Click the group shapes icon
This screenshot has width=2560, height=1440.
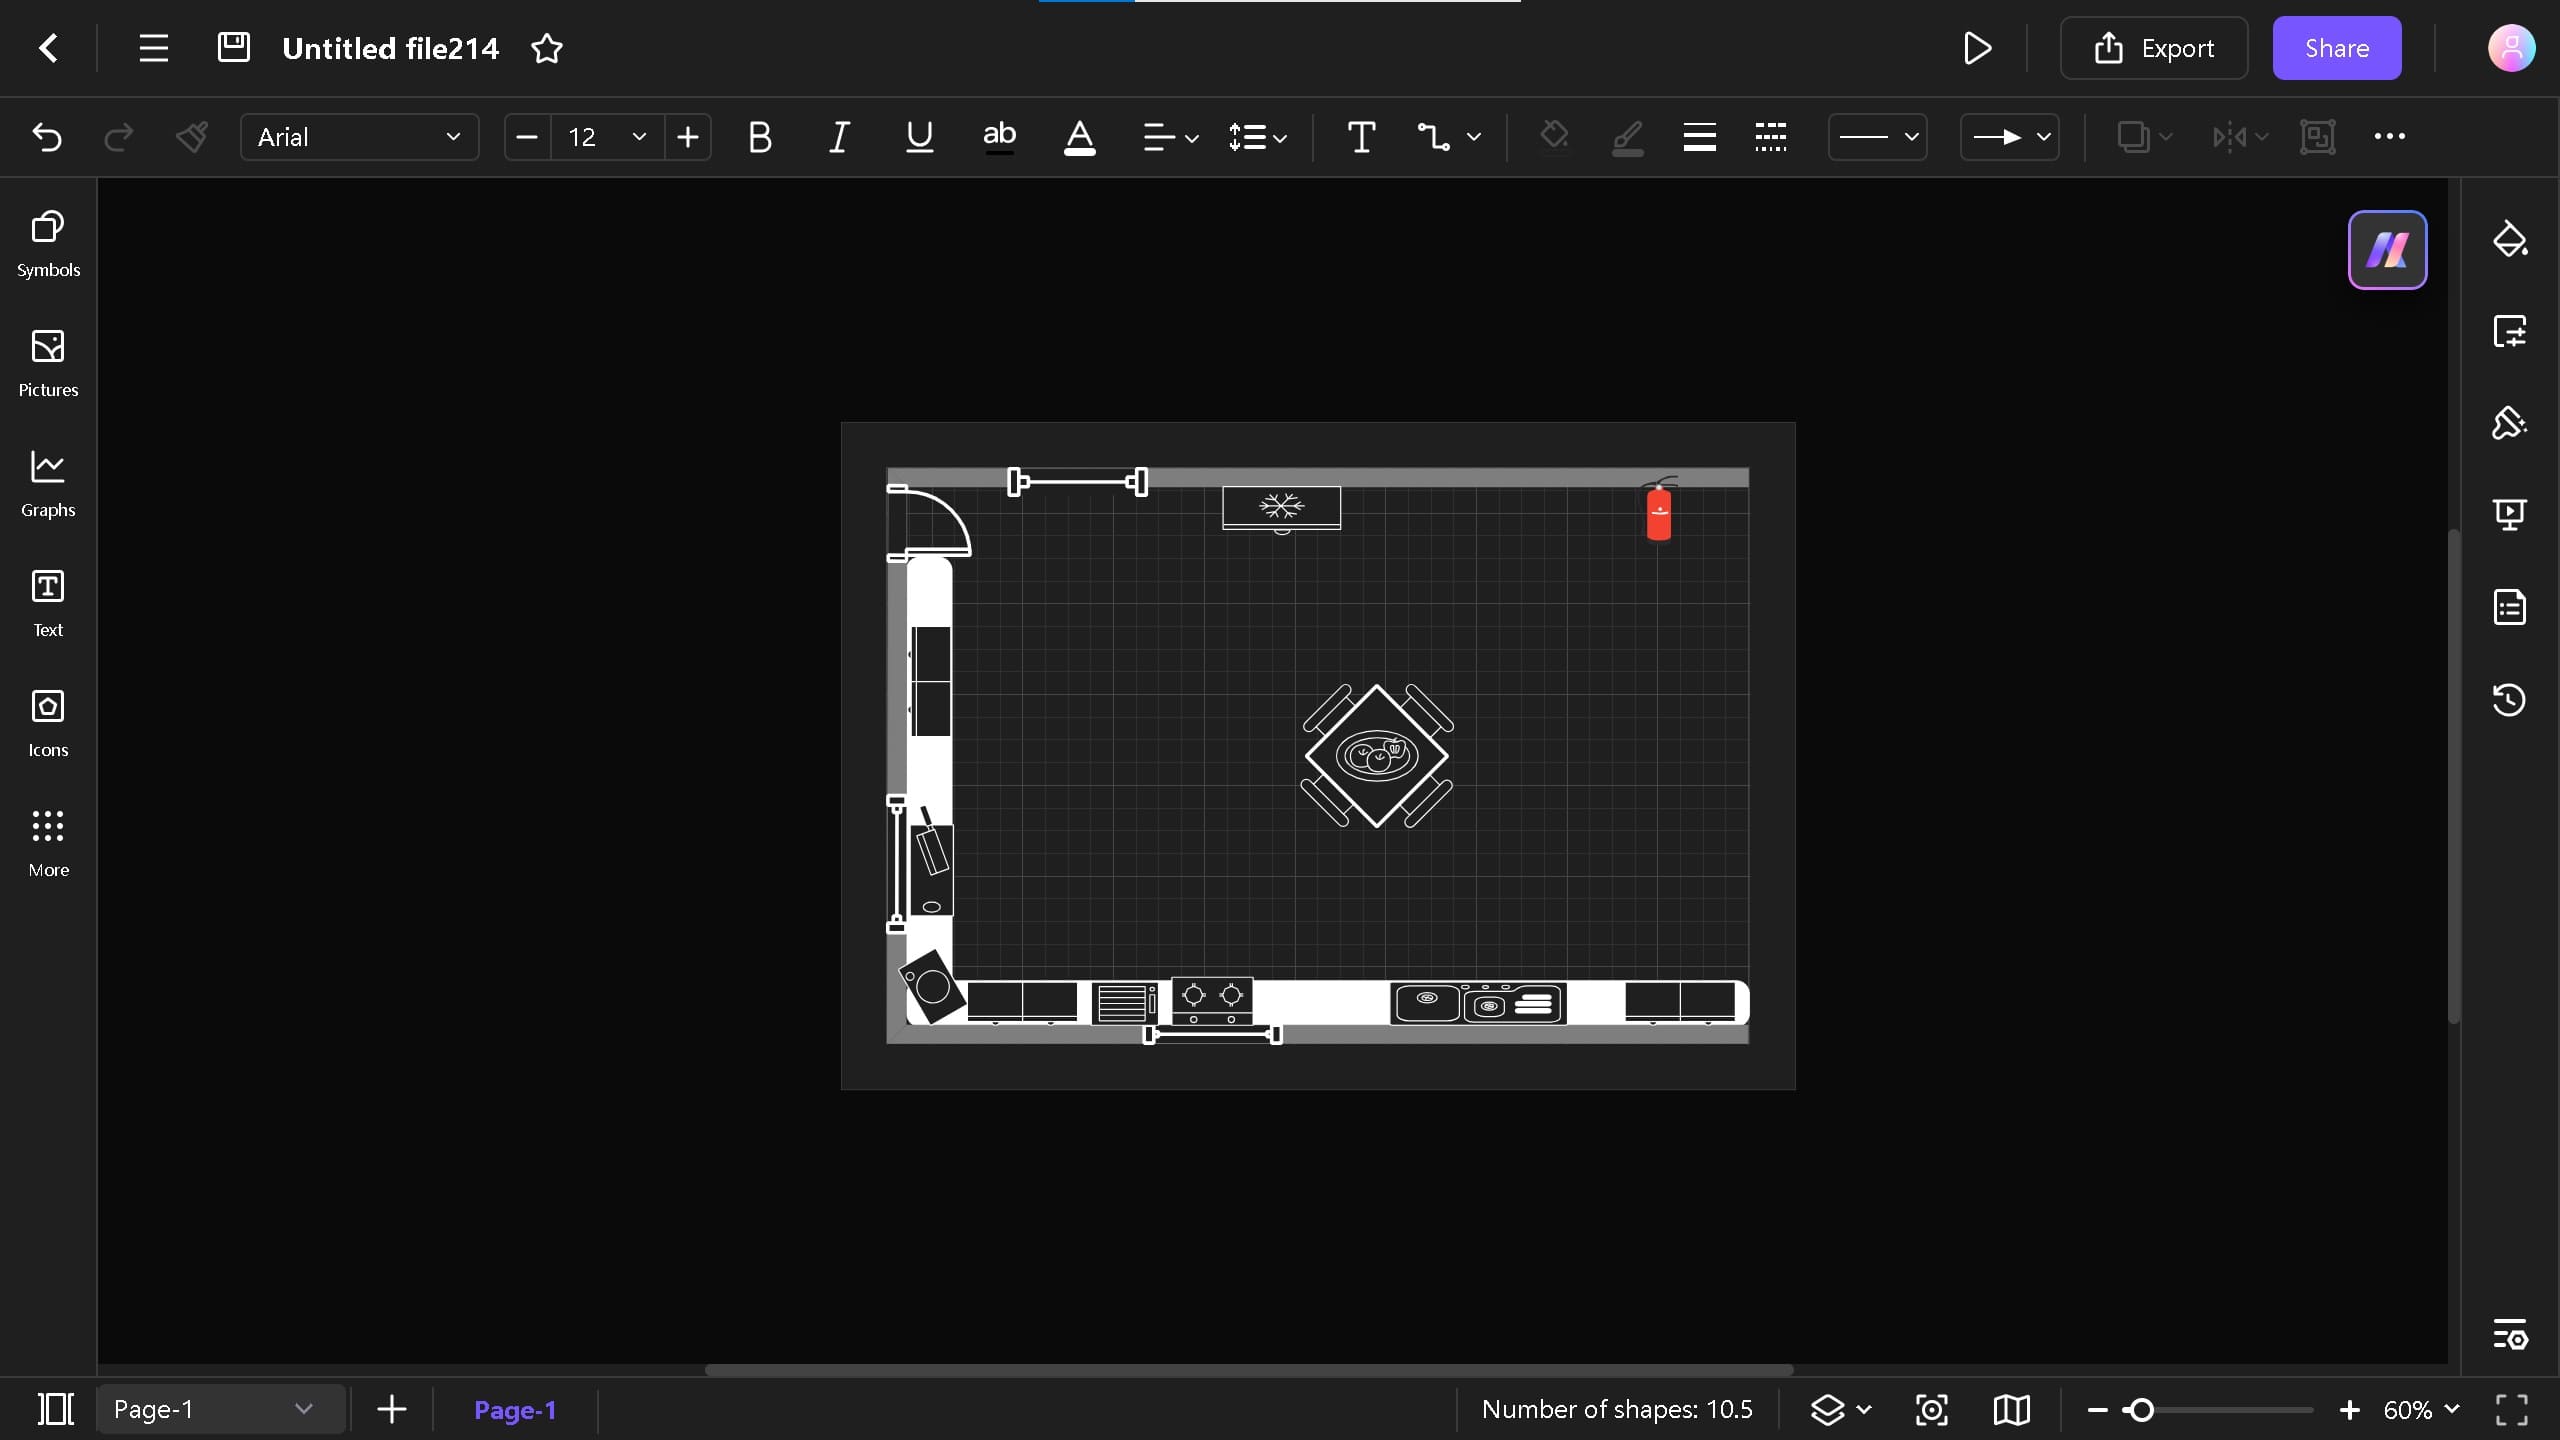pyautogui.click(x=2317, y=137)
